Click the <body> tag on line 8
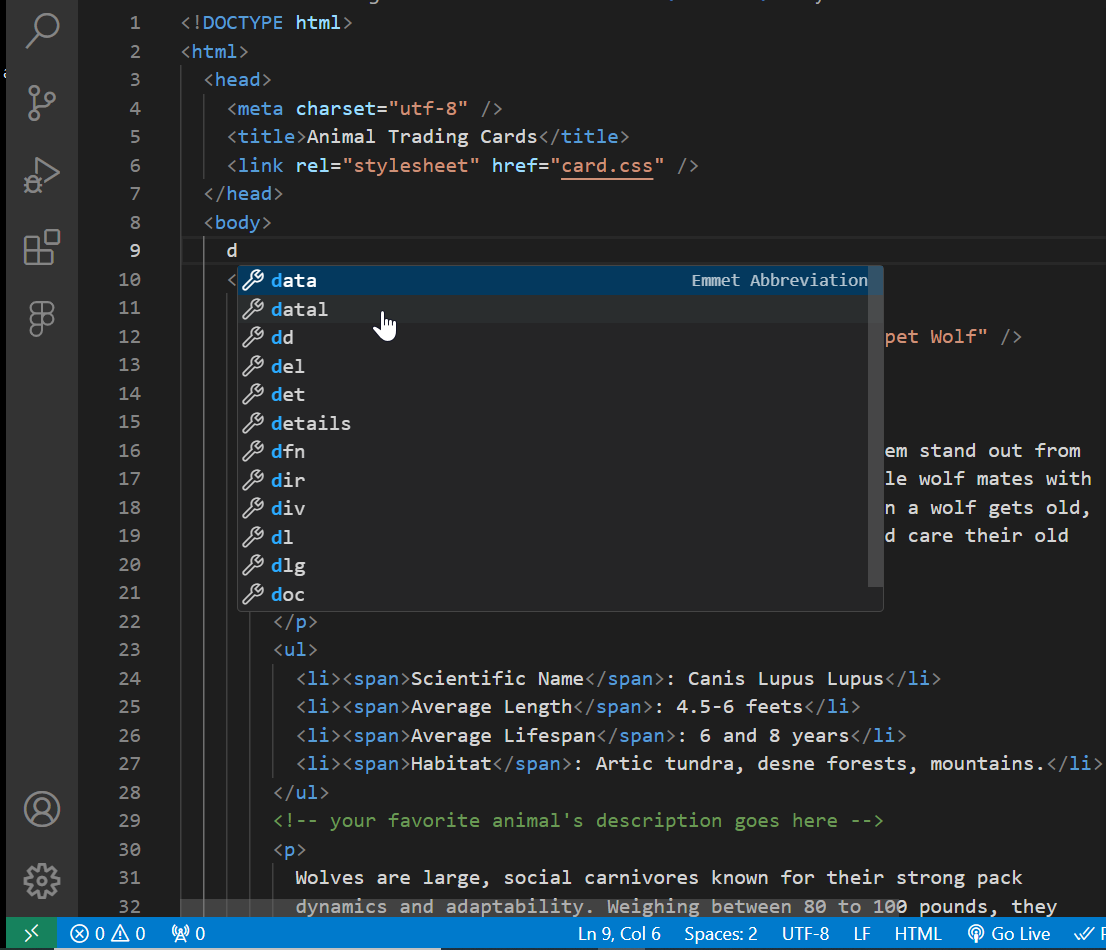Viewport: 1106px width, 950px height. coord(237,223)
